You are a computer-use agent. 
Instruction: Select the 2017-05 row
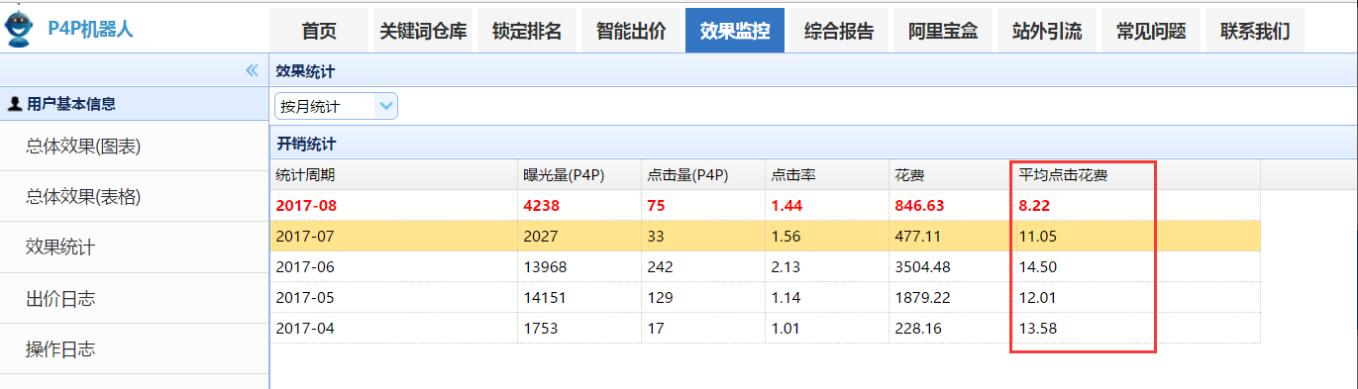(765, 297)
